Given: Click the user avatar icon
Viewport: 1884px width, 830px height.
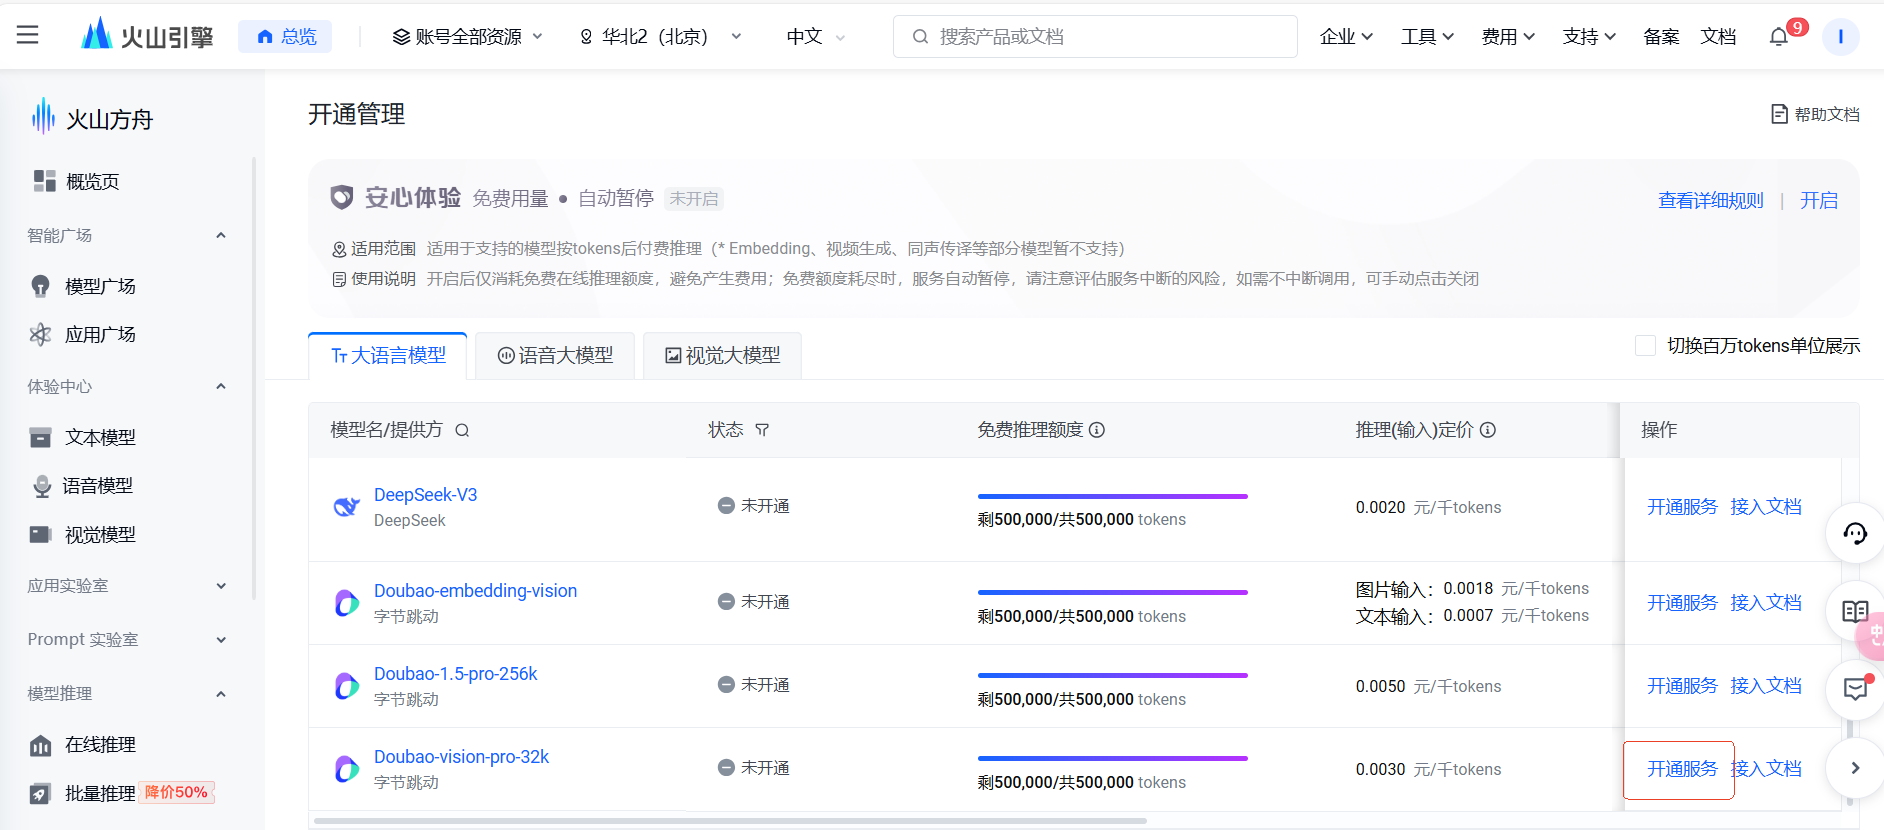Looking at the screenshot, I should tap(1840, 37).
